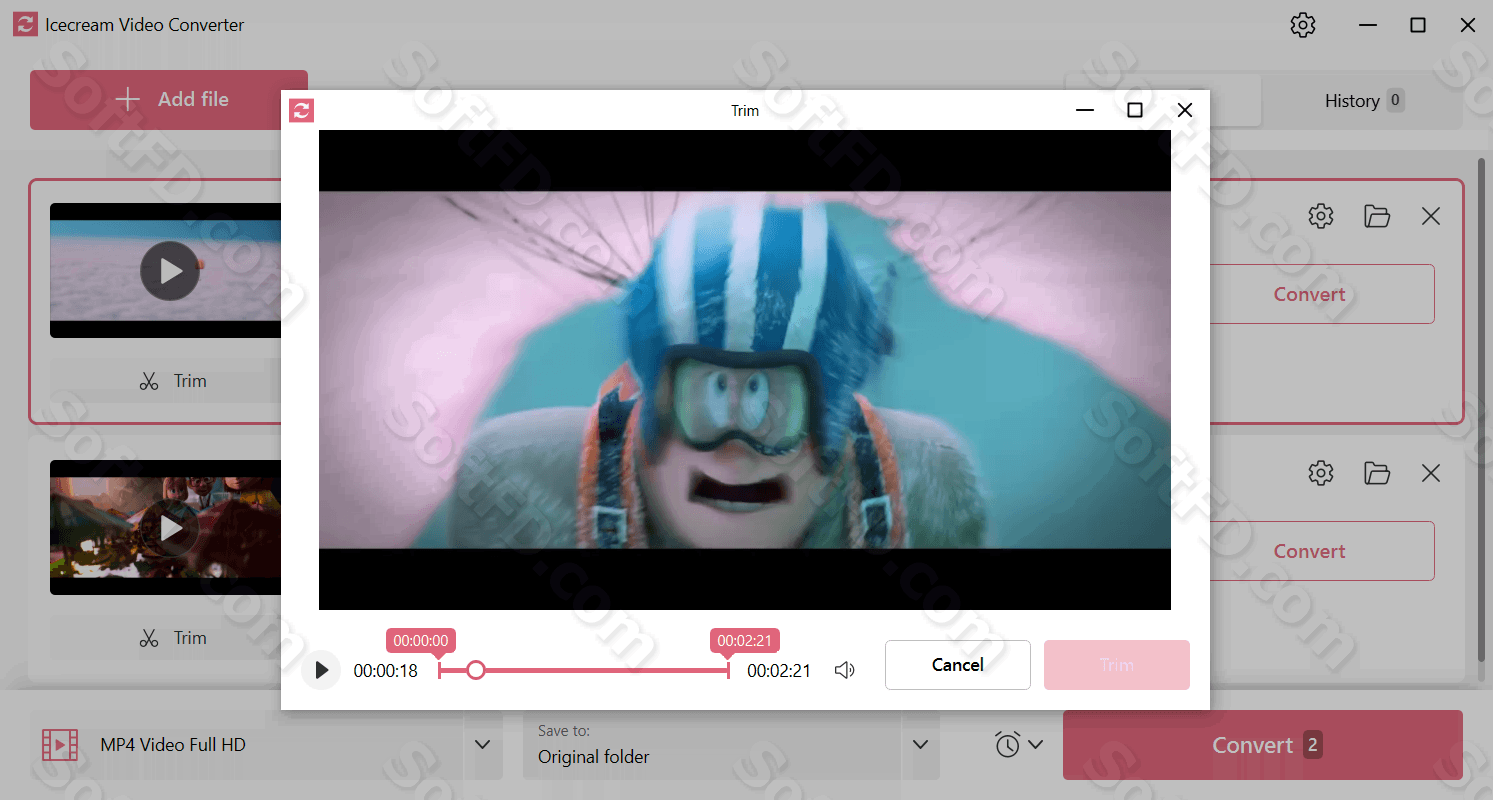This screenshot has height=800, width=1493.
Task: Click Cancel in the Trim dialog
Action: 957,665
